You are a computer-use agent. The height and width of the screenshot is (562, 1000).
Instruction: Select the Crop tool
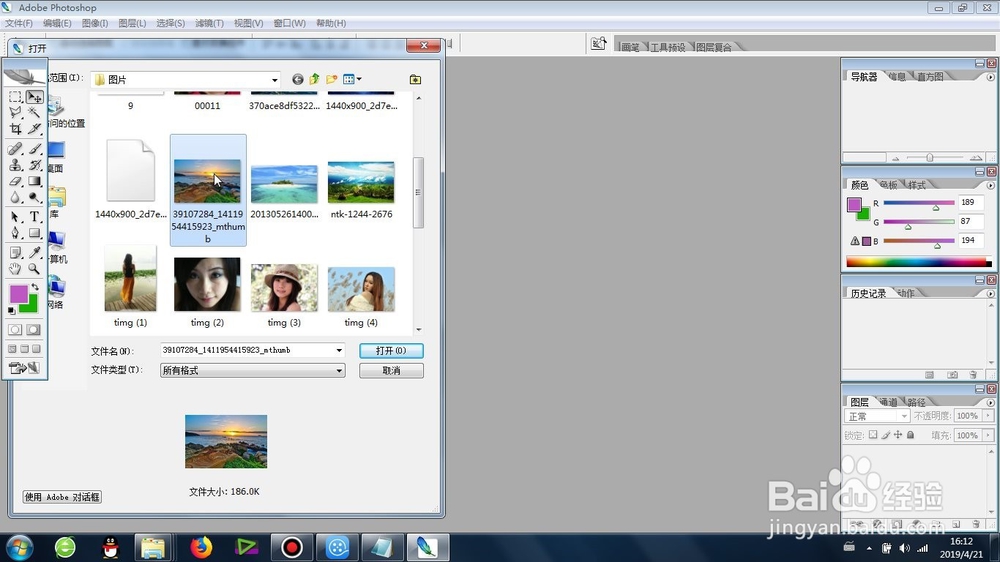(x=15, y=129)
